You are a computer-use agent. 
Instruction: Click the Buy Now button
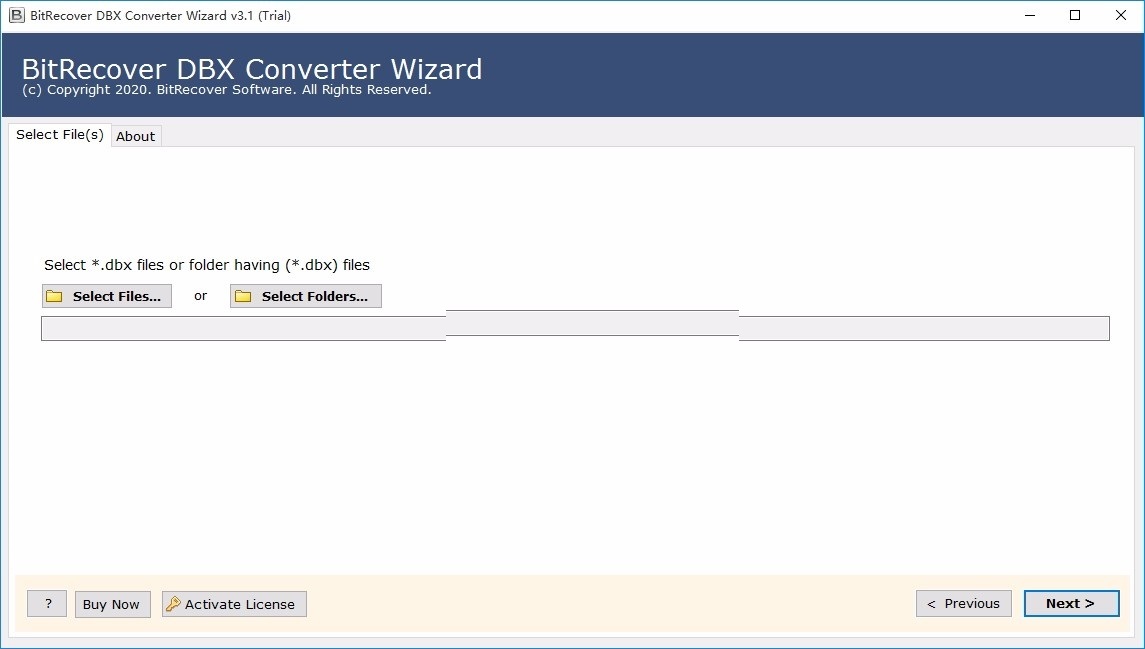coord(112,604)
